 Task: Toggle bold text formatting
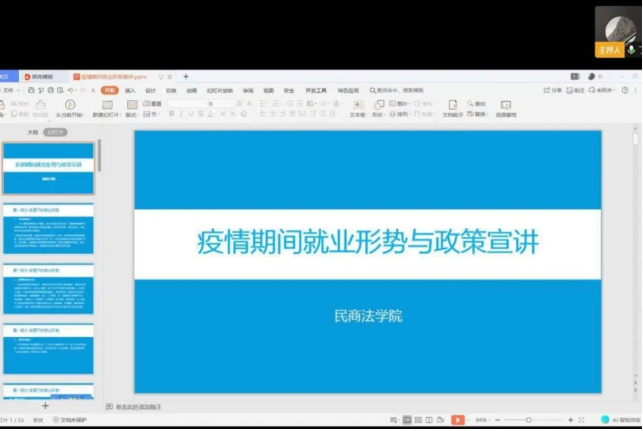pyautogui.click(x=171, y=114)
